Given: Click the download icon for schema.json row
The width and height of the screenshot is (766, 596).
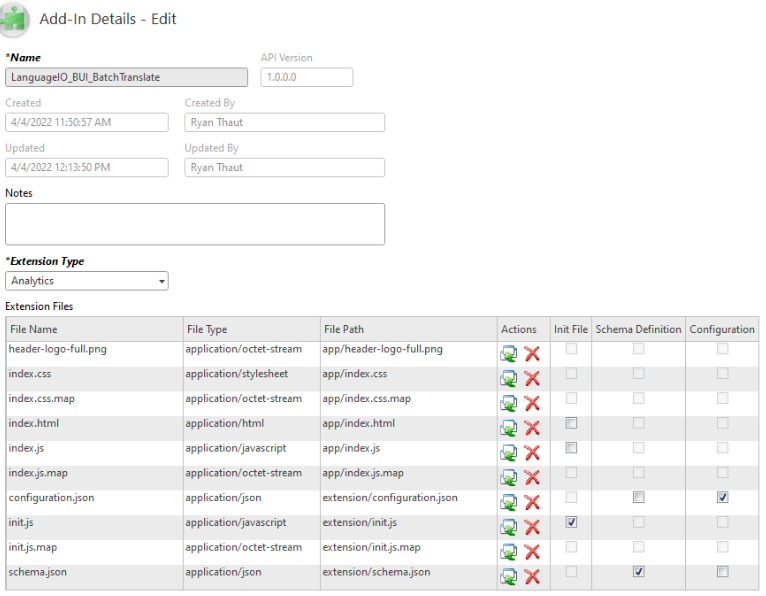Looking at the screenshot, I should [509, 576].
